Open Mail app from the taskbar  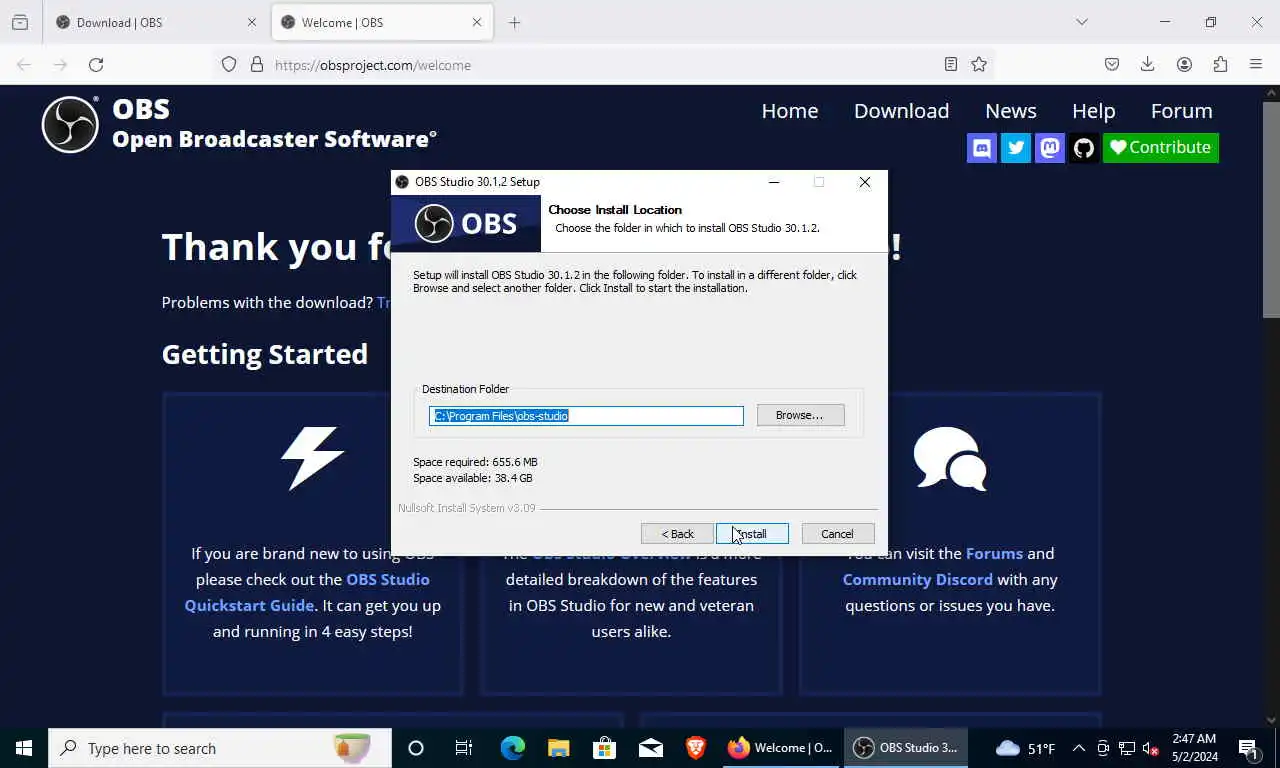[650, 748]
